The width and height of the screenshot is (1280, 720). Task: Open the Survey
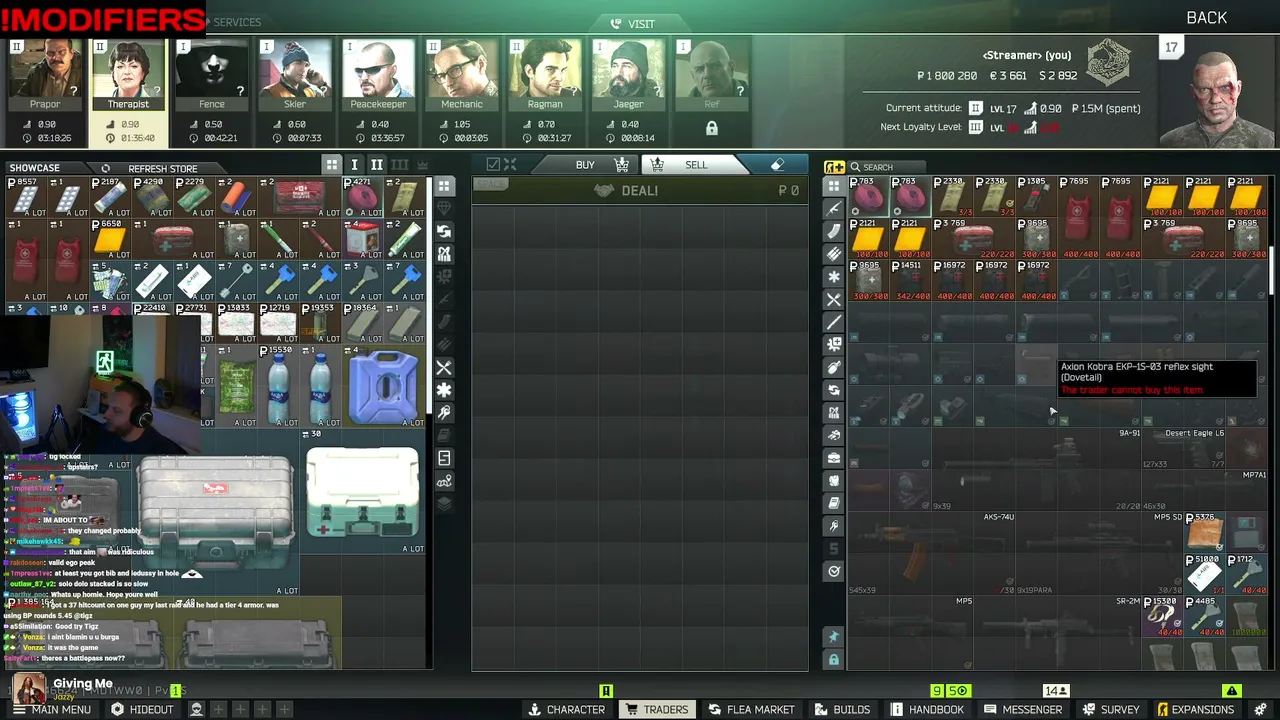pyautogui.click(x=1110, y=709)
